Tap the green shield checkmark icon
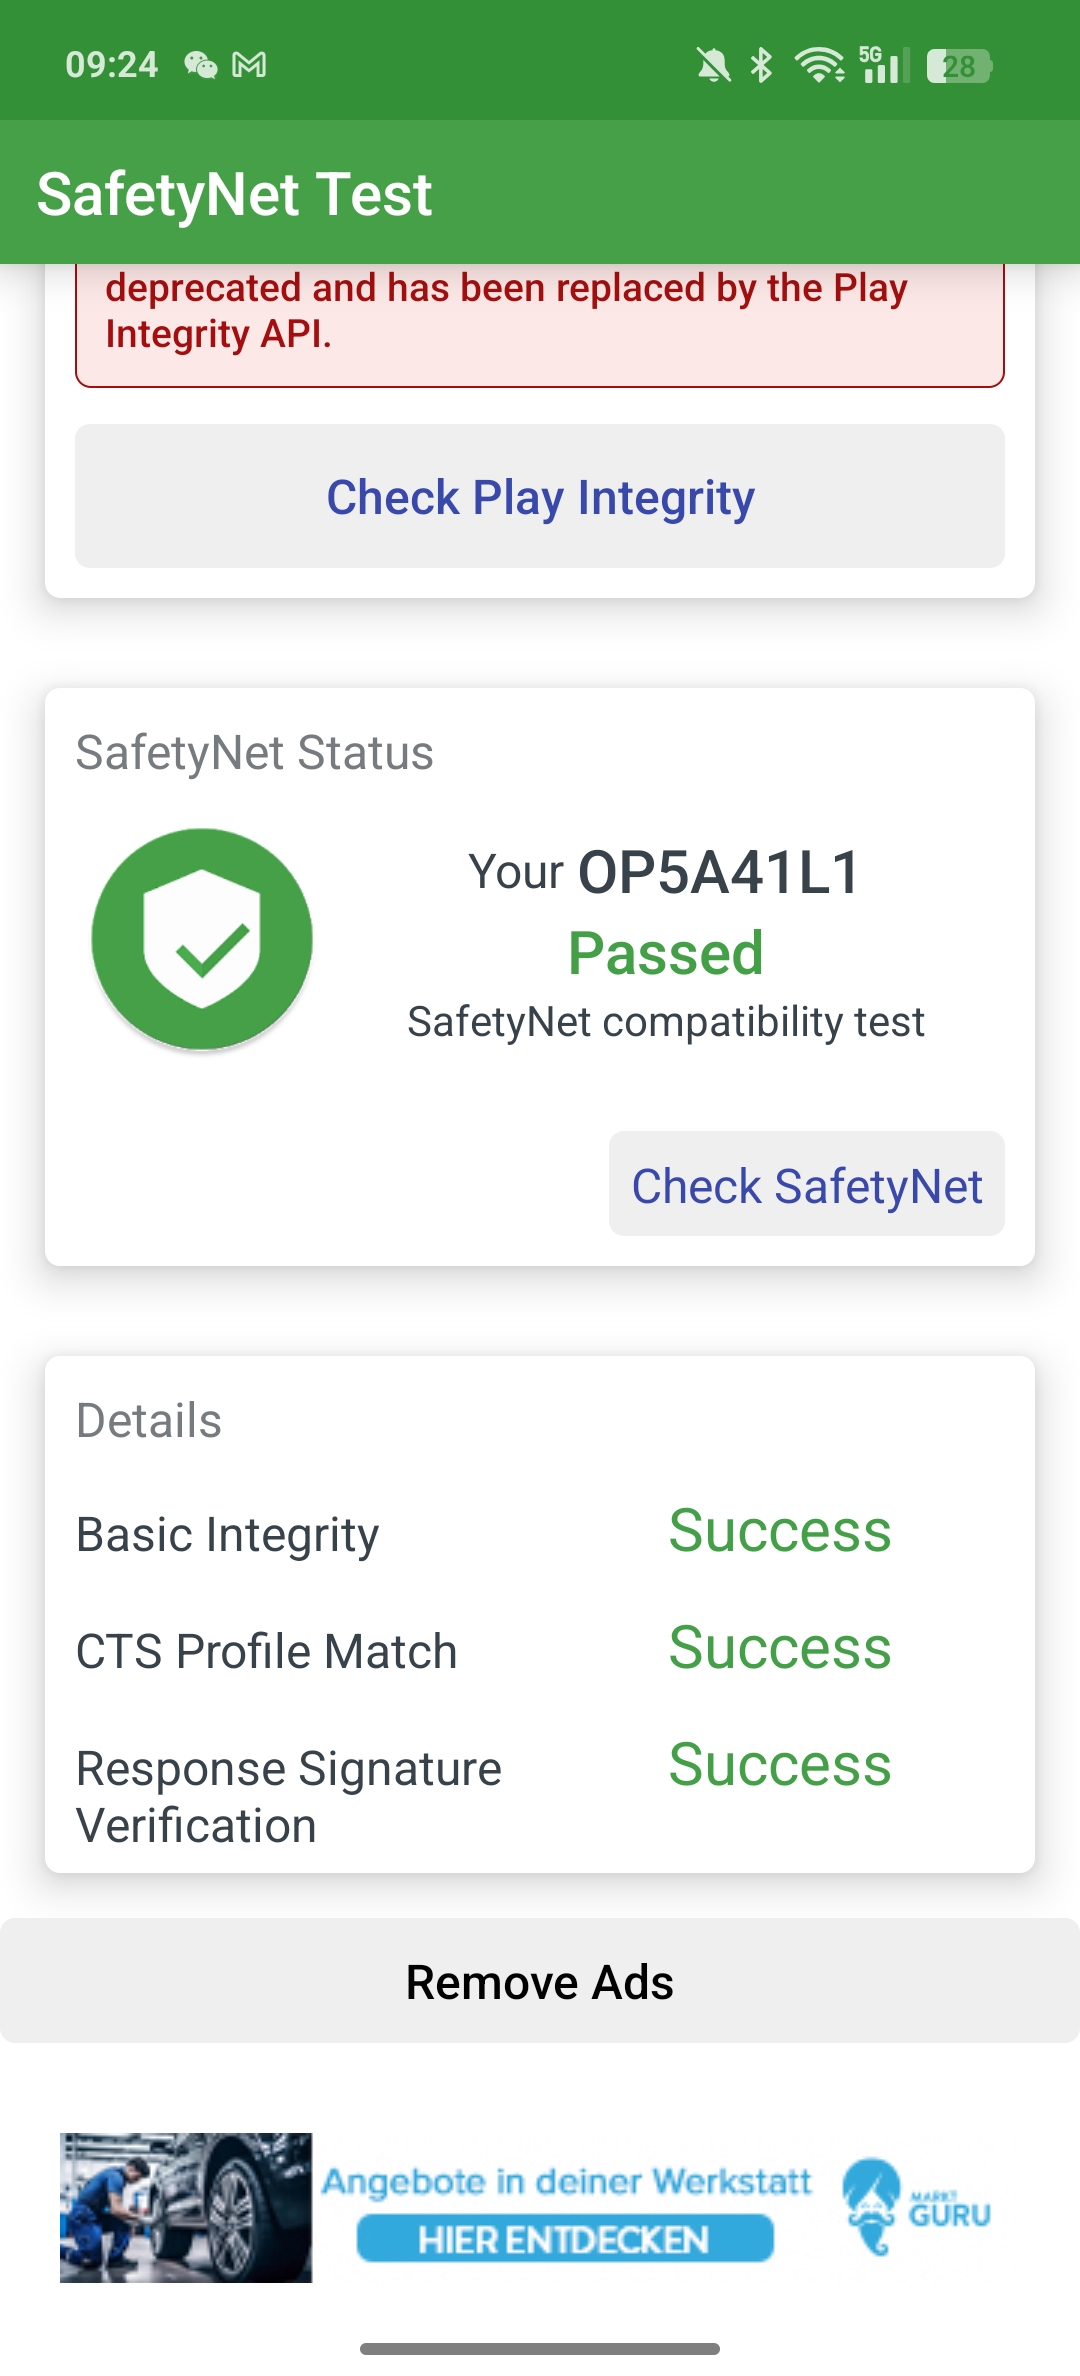The height and width of the screenshot is (2376, 1080). click(202, 938)
